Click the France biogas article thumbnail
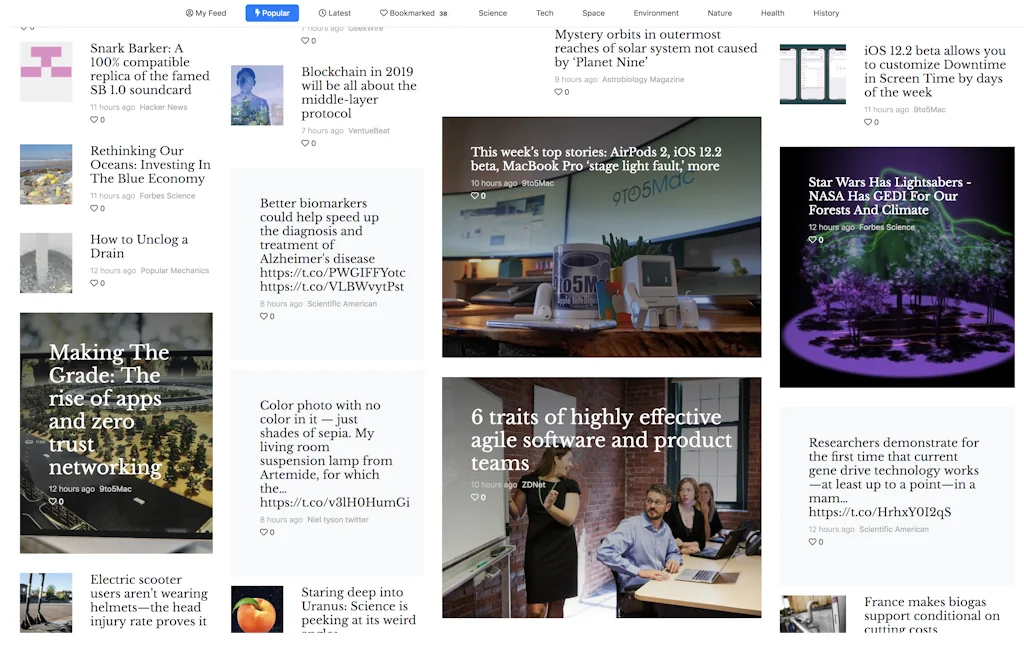Screen dimensions: 1024x646 coord(812,614)
